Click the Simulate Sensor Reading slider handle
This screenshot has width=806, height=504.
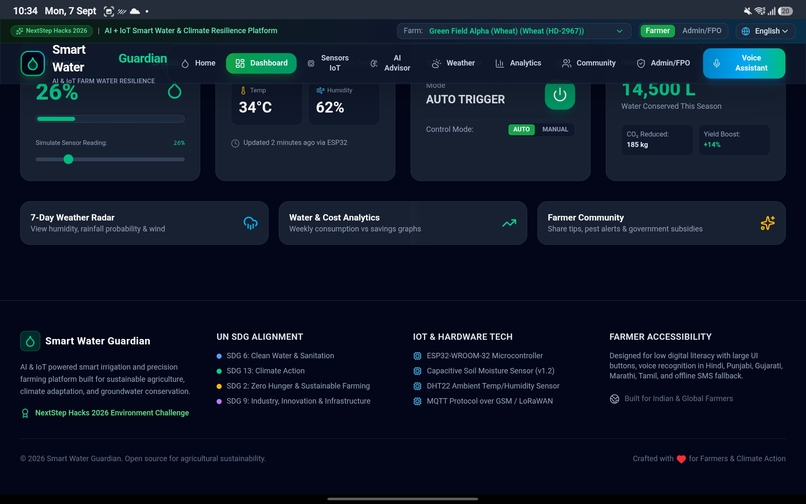pyautogui.click(x=68, y=159)
